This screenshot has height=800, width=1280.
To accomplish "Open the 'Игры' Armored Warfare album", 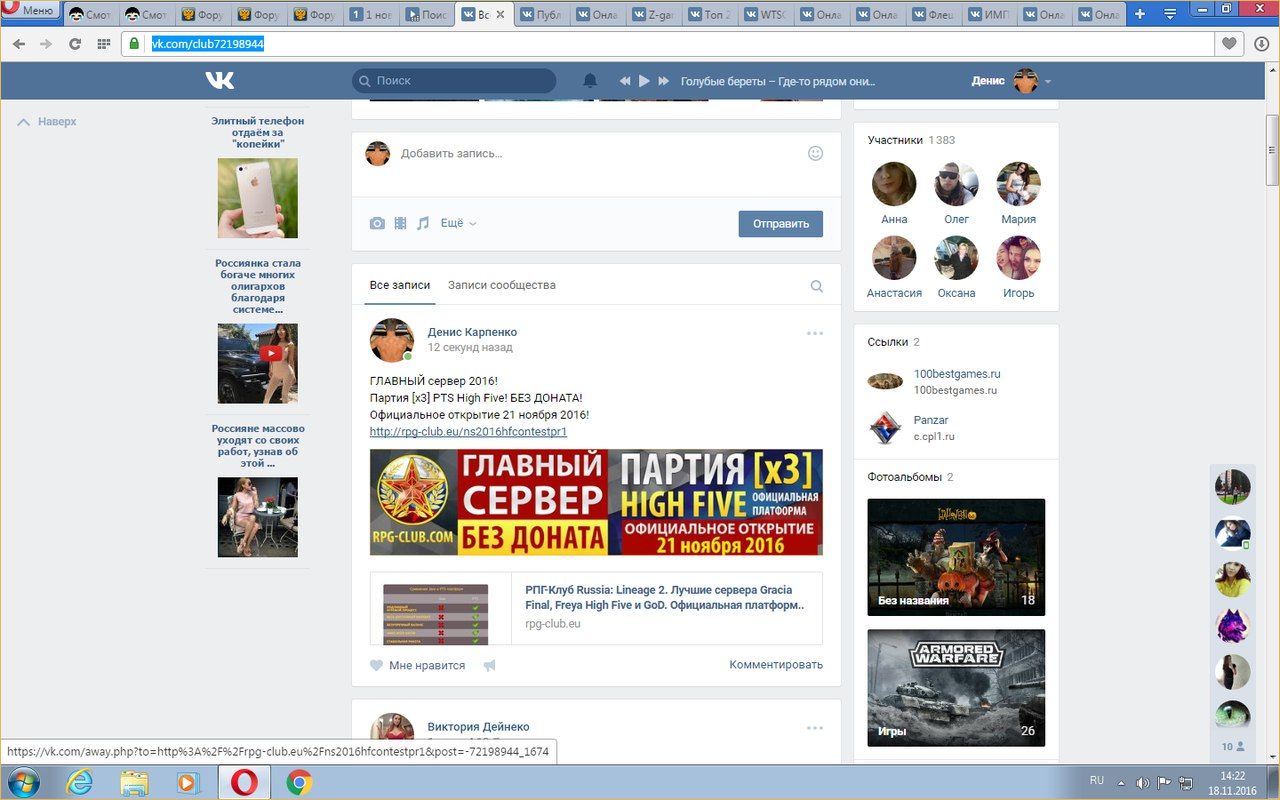I will tap(956, 687).
